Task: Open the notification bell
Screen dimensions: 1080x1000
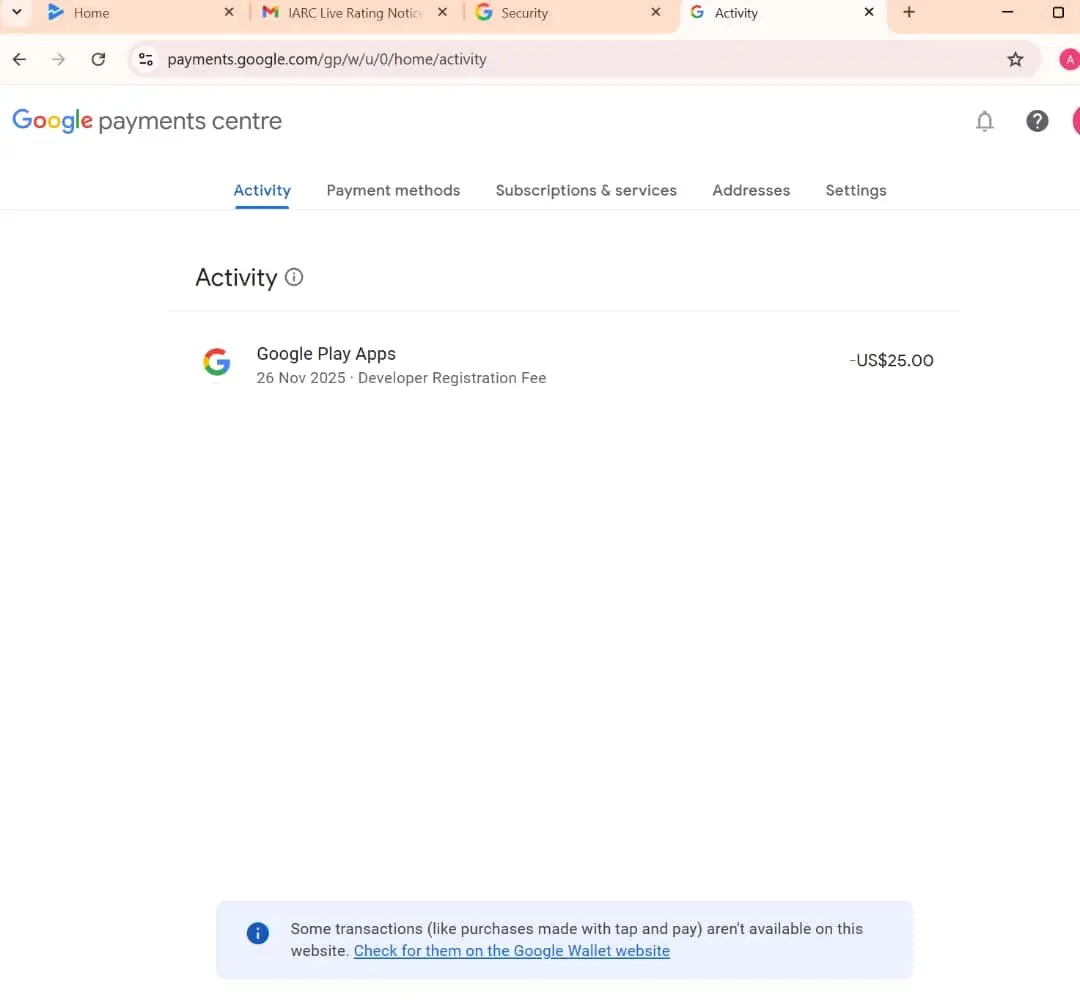Action: click(x=985, y=120)
